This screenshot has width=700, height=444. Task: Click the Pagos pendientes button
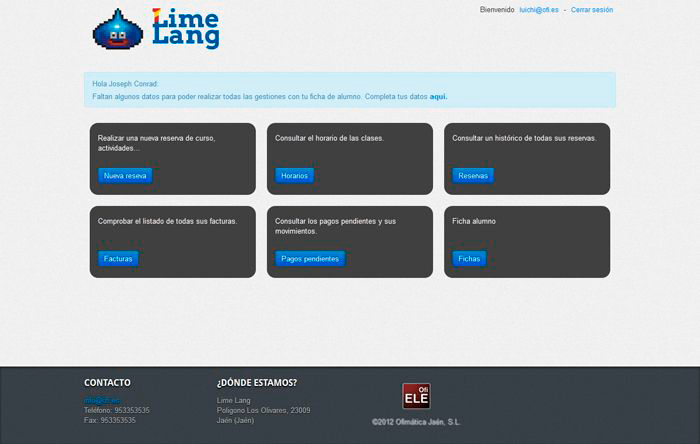click(310, 258)
